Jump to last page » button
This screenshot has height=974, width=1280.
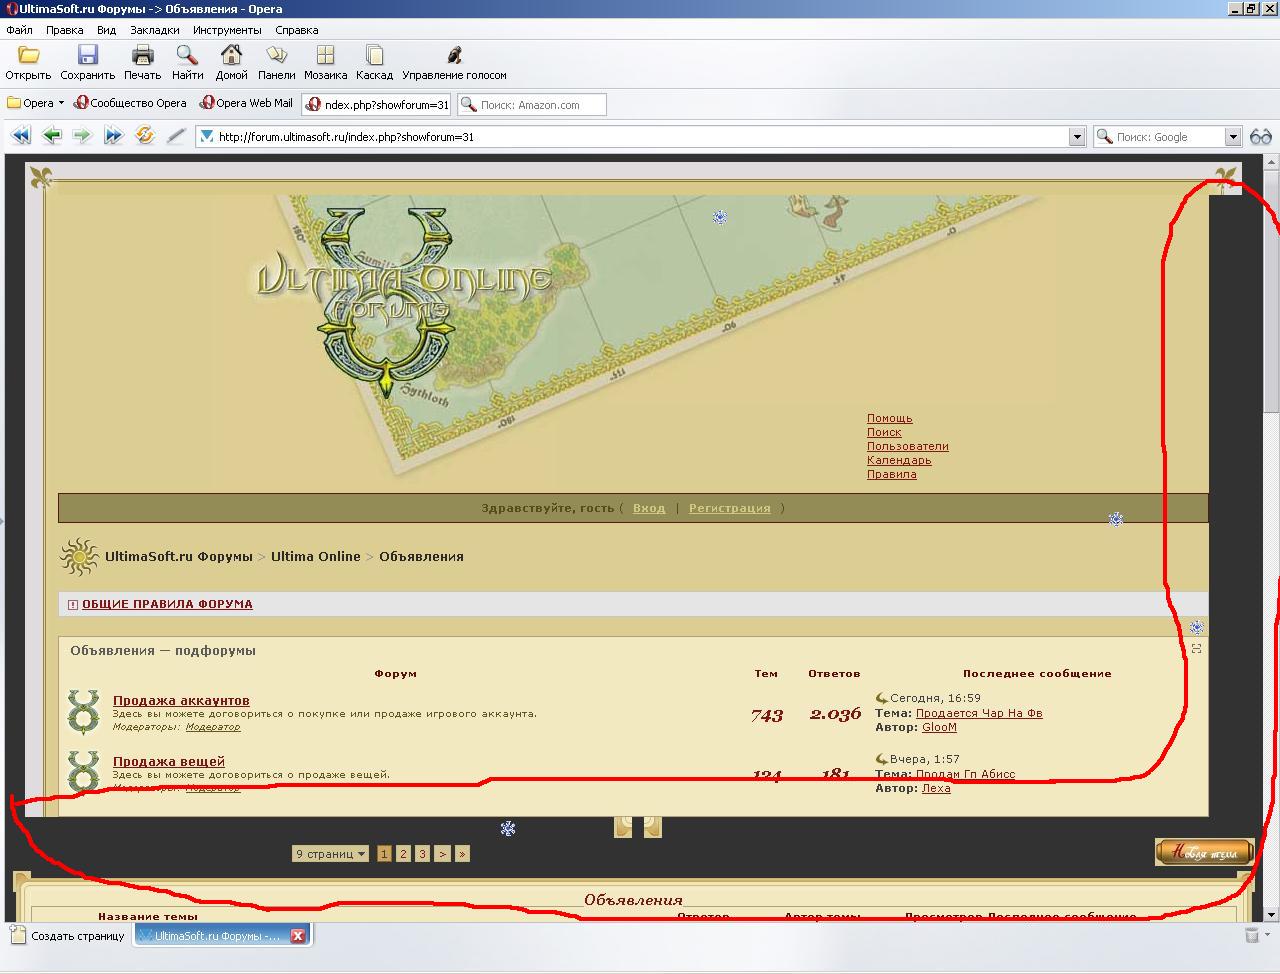pyautogui.click(x=461, y=854)
